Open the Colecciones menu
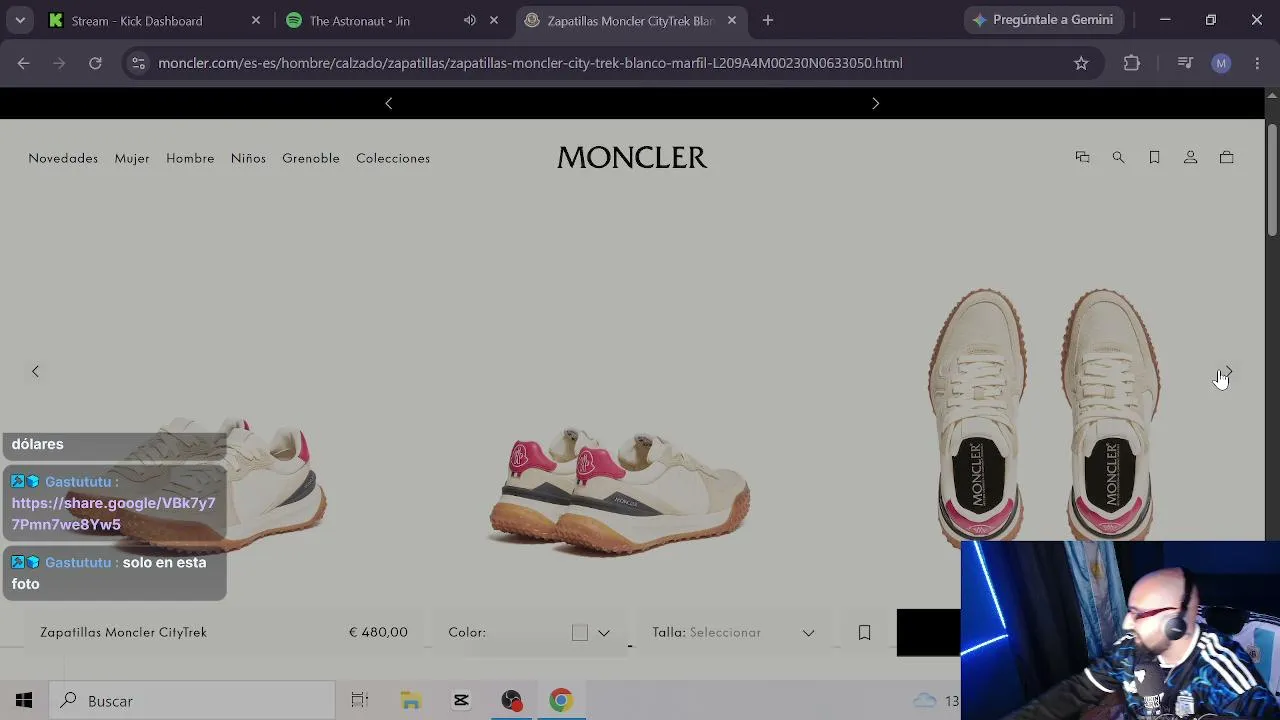1280x720 pixels. coord(393,158)
